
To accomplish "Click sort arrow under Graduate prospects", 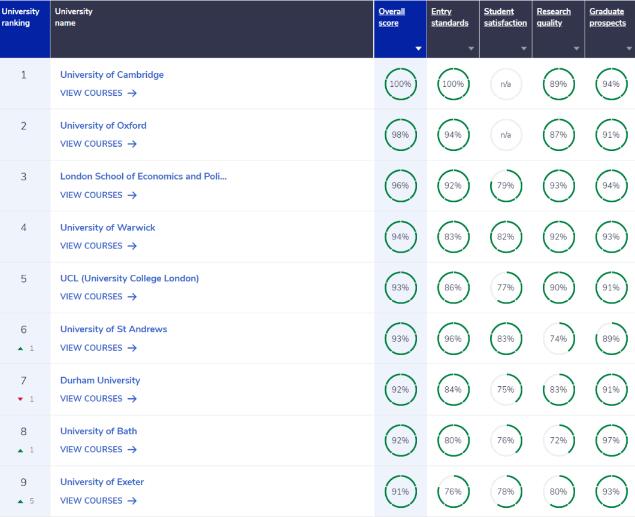I will [x=629, y=49].
